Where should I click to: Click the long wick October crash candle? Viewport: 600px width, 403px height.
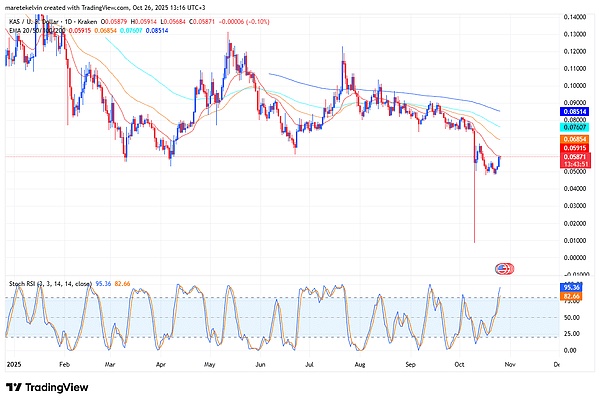click(474, 200)
